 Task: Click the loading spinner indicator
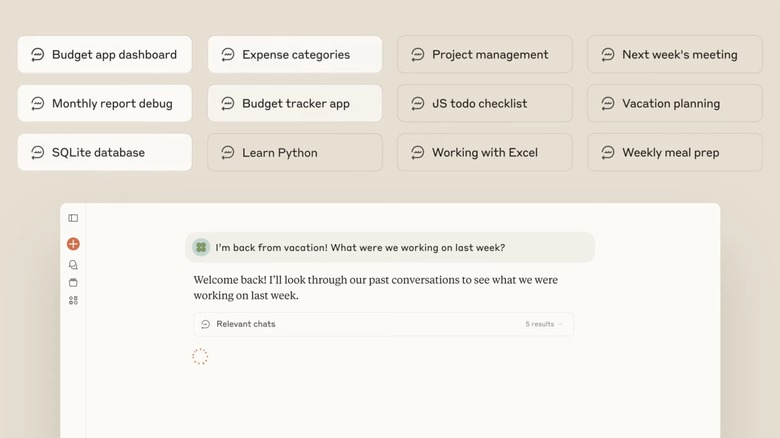point(200,356)
